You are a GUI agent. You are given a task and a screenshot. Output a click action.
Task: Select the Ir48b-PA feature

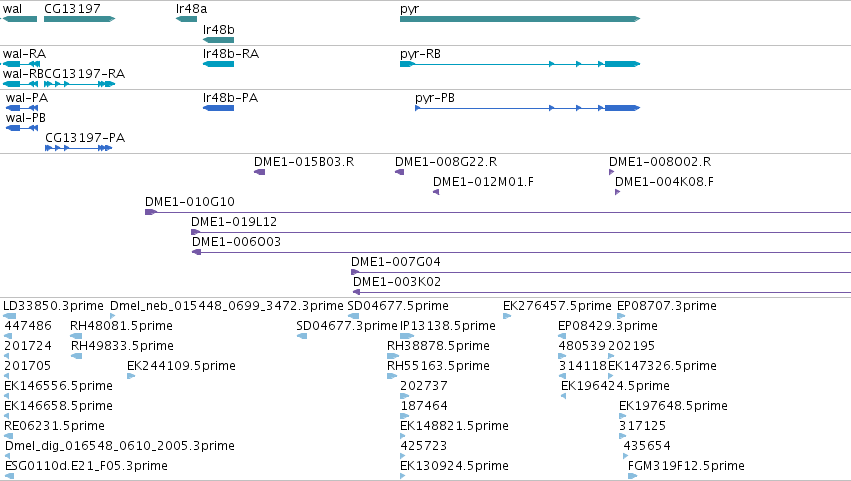[218, 108]
